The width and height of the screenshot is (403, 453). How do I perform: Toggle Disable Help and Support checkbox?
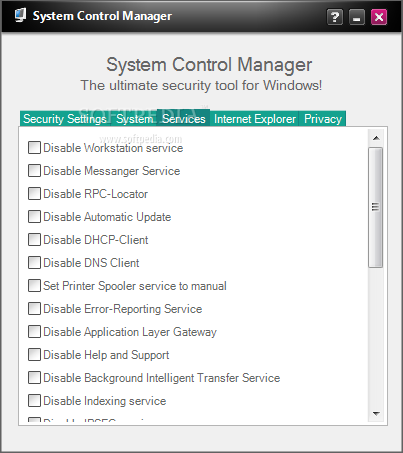[x=34, y=354]
